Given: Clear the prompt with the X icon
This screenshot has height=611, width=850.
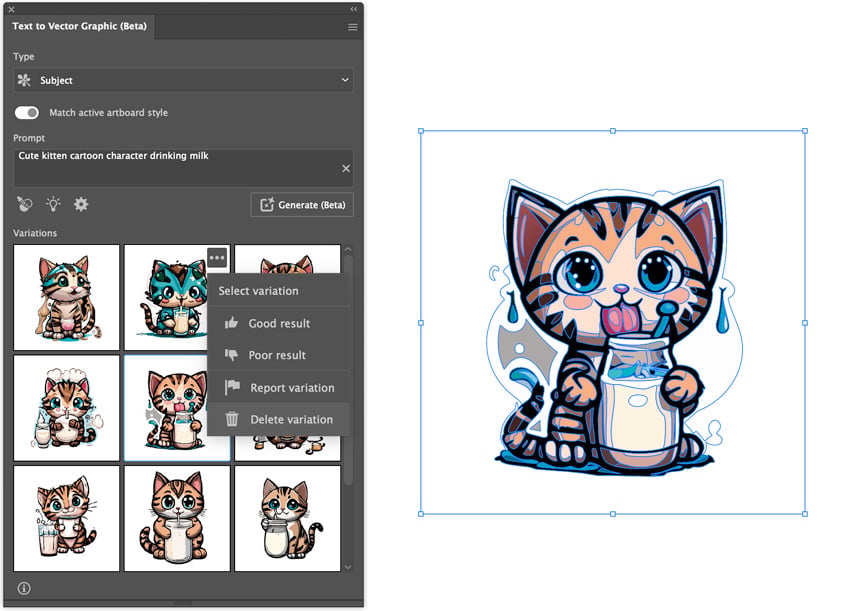Looking at the screenshot, I should click(346, 169).
